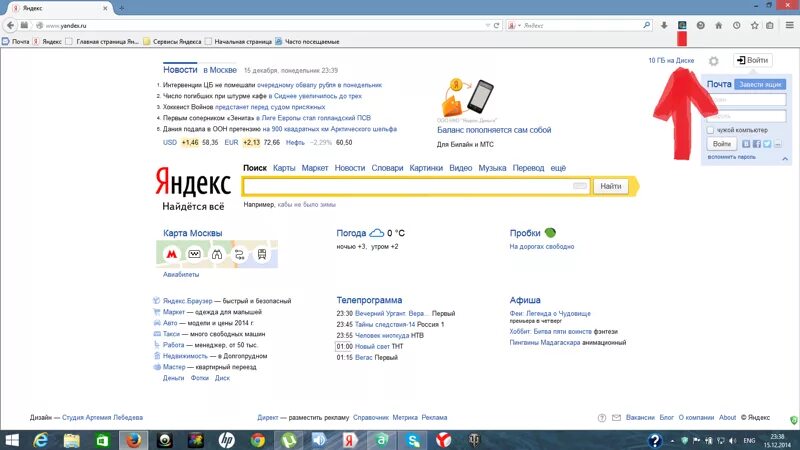Image resolution: width=800 pixels, height=450 pixels.
Task: Open the 'Часто посещаемые' bookmark item
Action: [x=308, y=41]
